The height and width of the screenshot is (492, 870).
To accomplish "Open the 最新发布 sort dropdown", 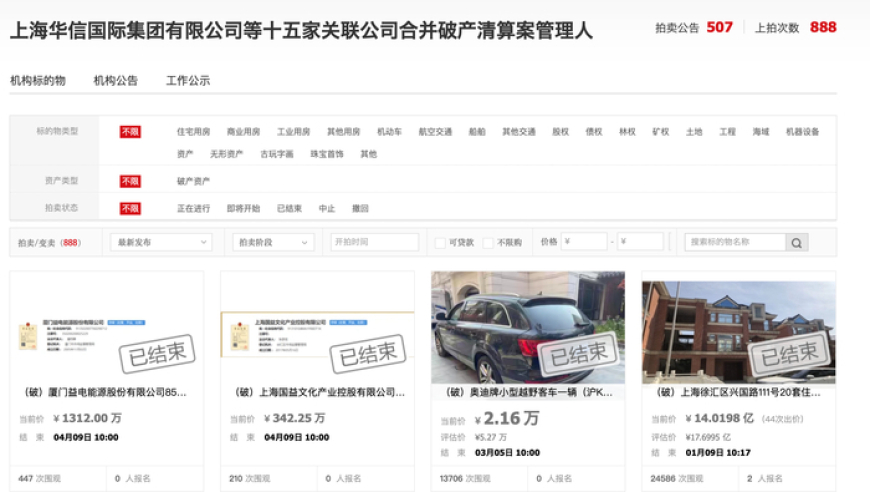I will pyautogui.click(x=161, y=242).
